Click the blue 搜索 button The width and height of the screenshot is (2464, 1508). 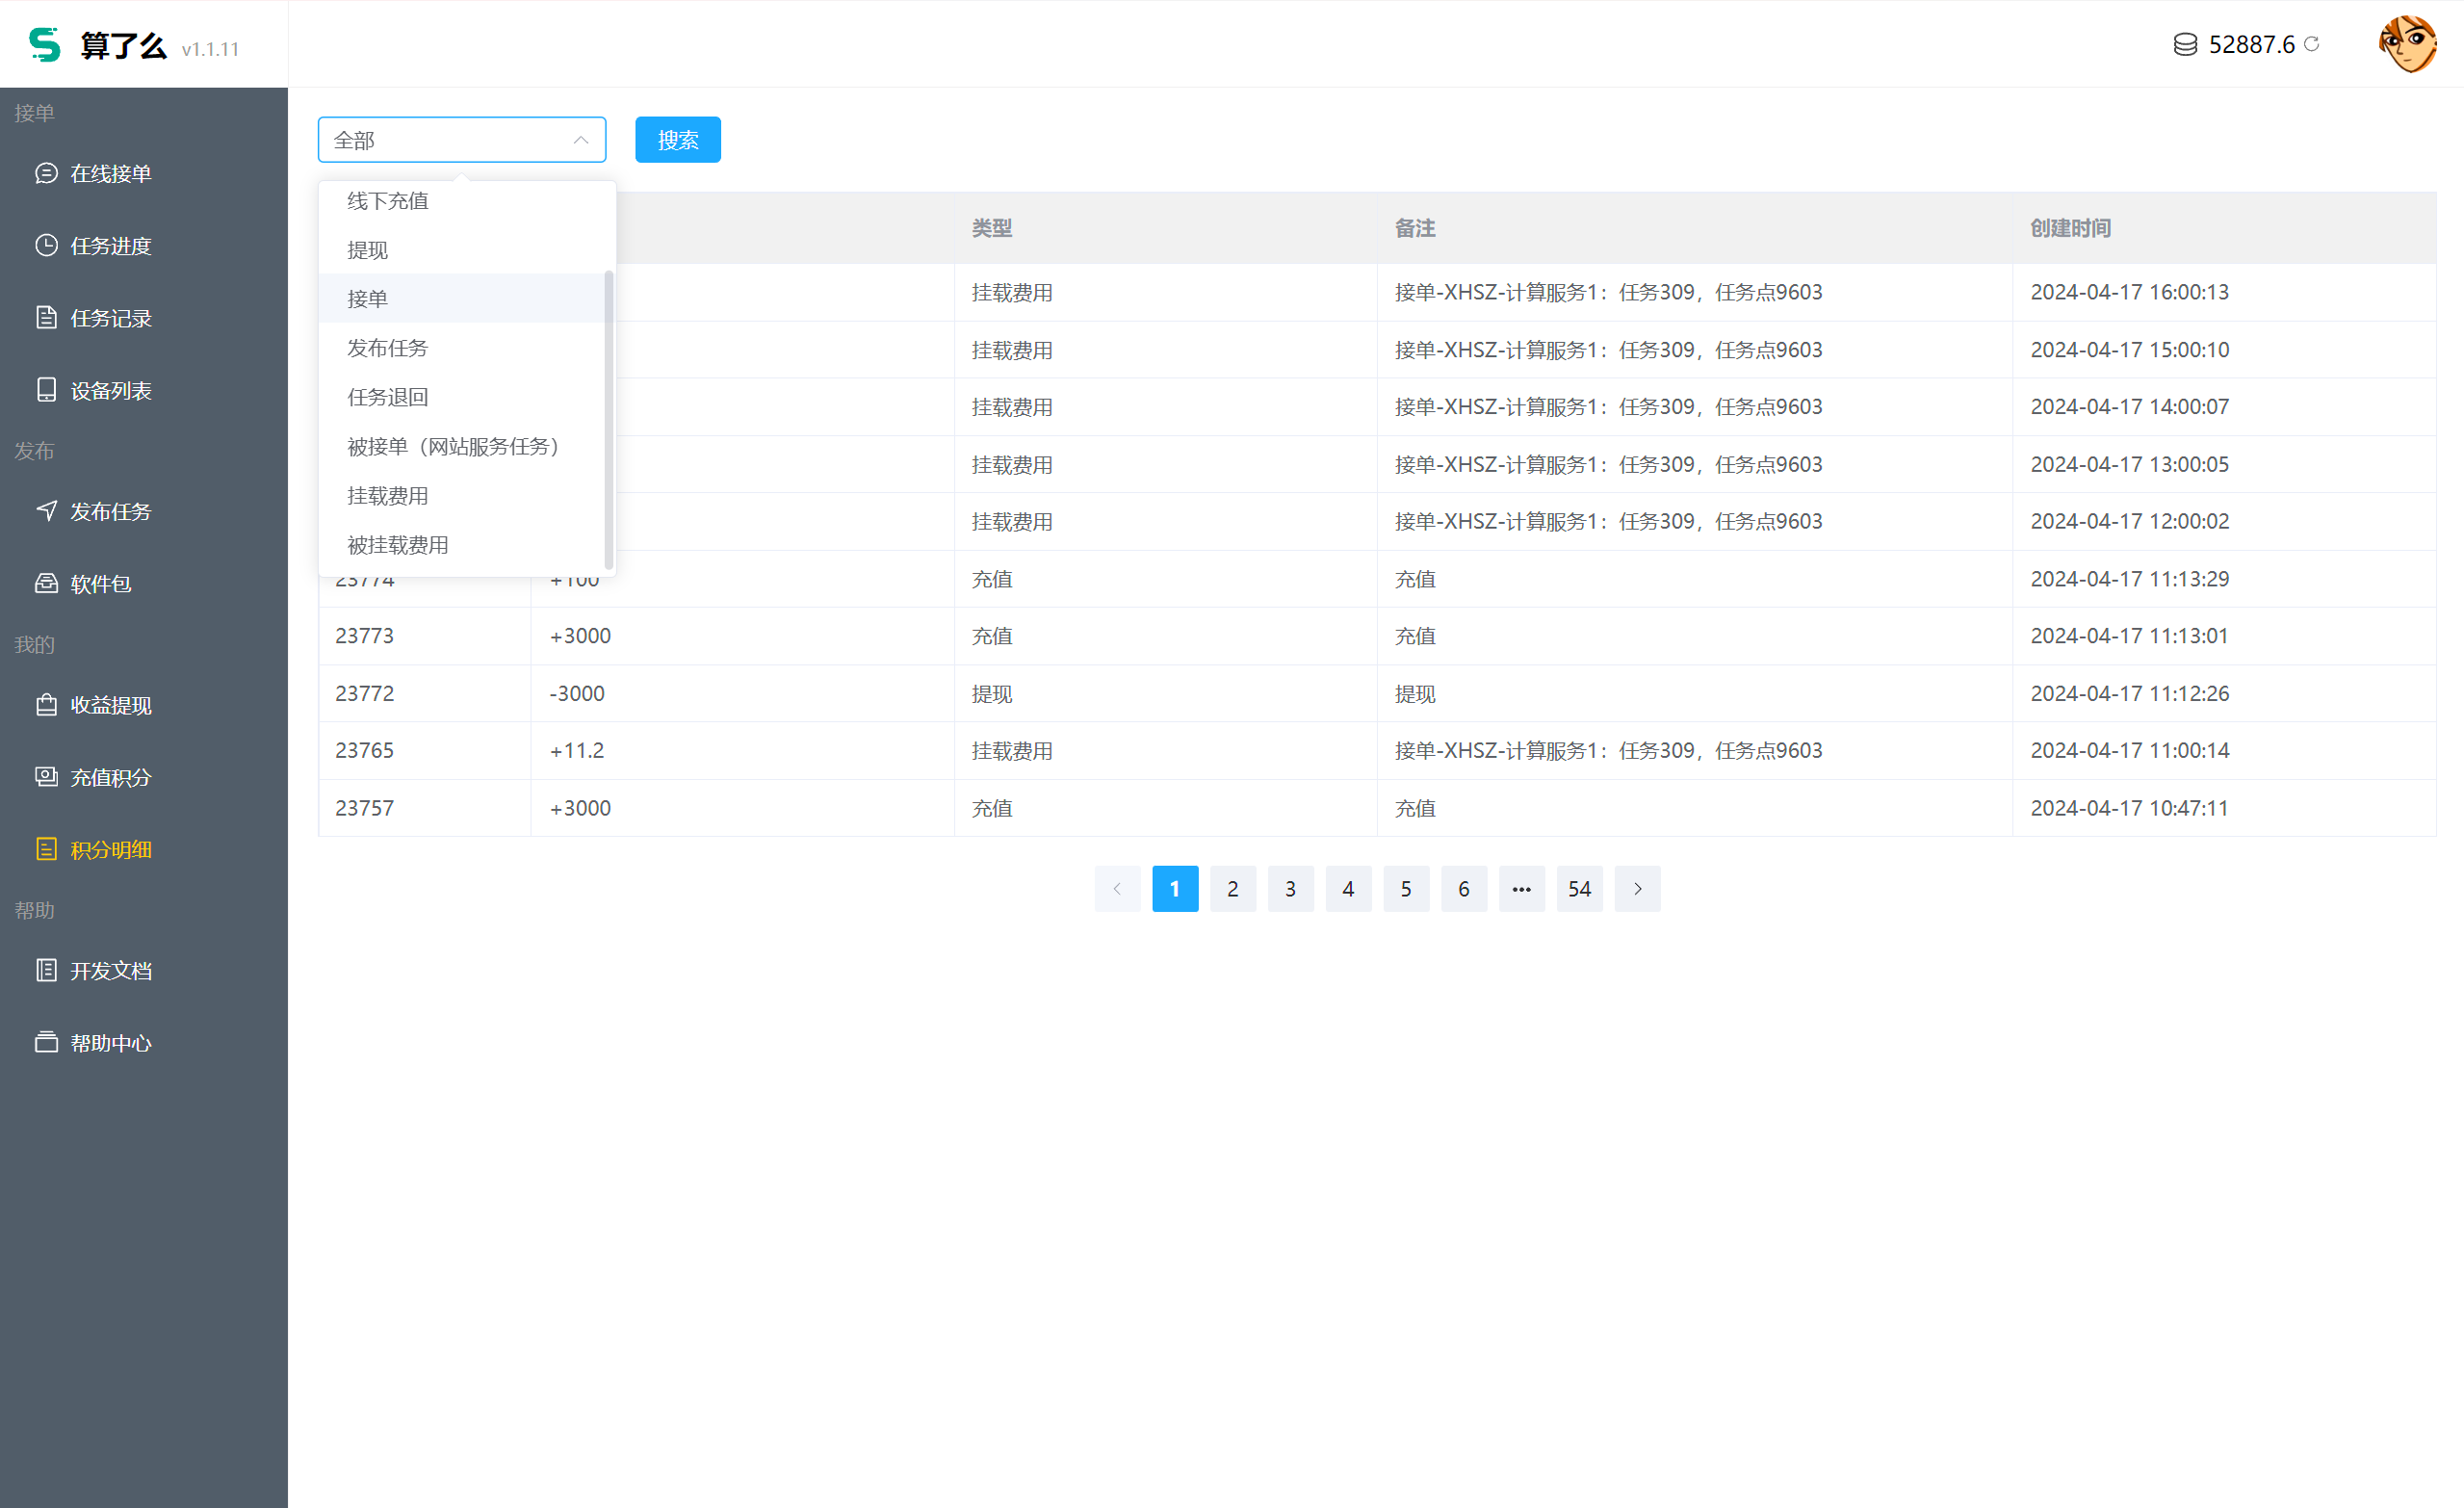pyautogui.click(x=677, y=140)
